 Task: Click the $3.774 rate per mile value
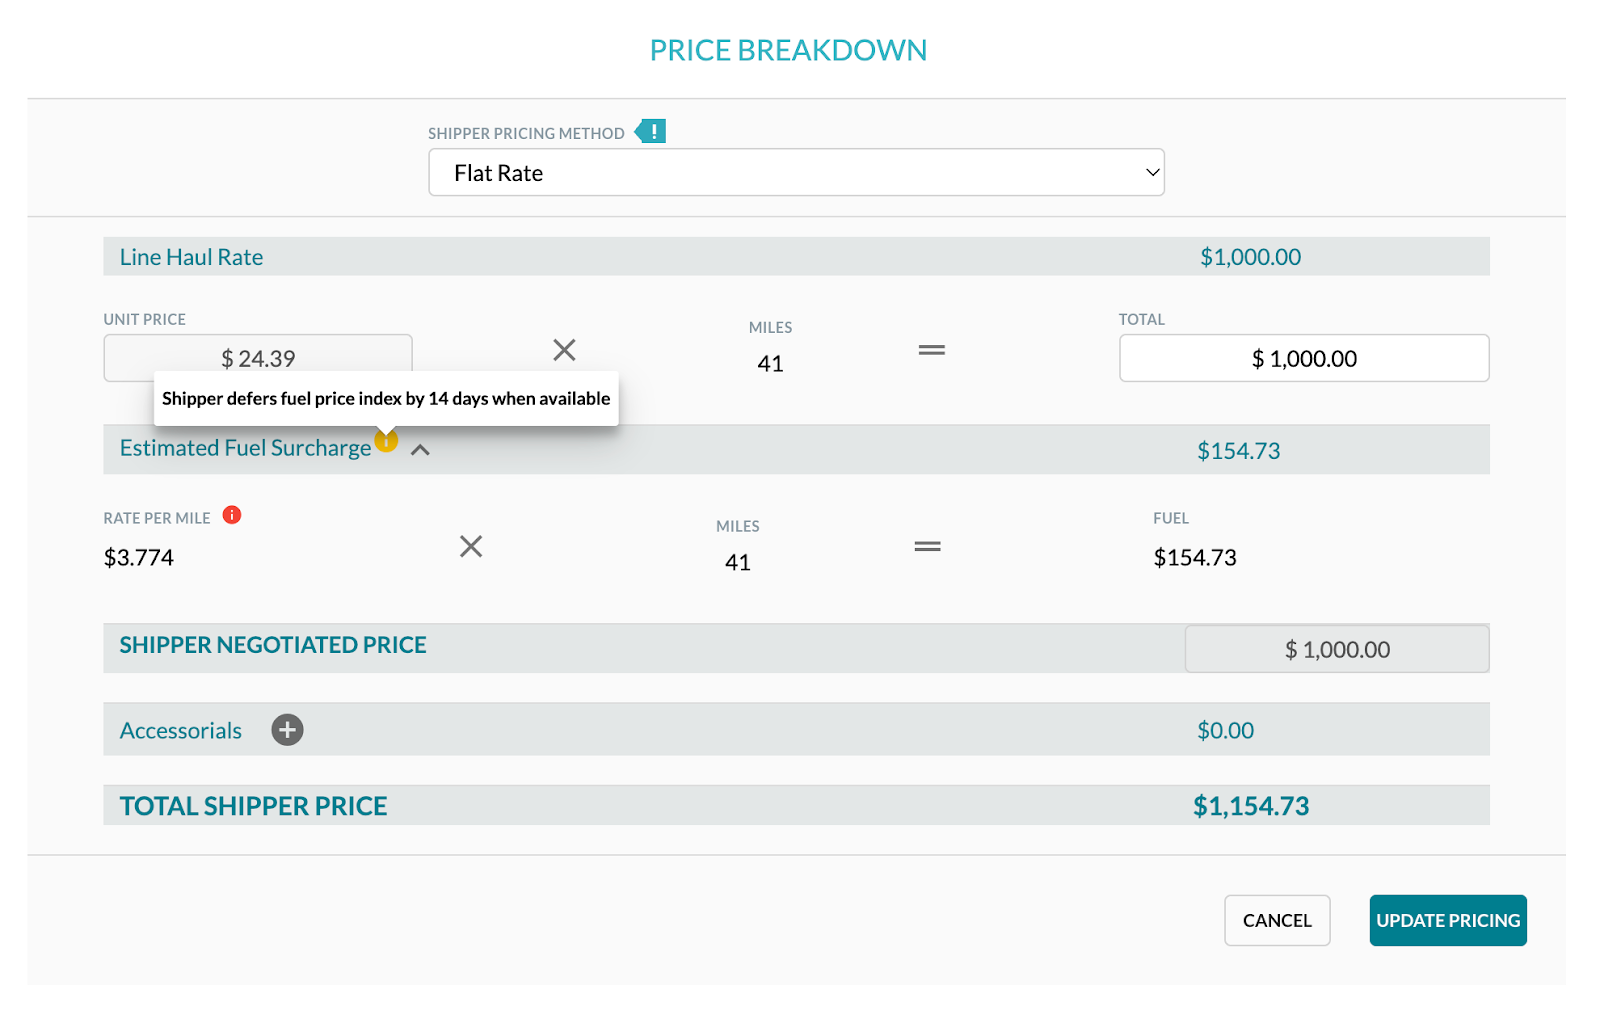139,557
